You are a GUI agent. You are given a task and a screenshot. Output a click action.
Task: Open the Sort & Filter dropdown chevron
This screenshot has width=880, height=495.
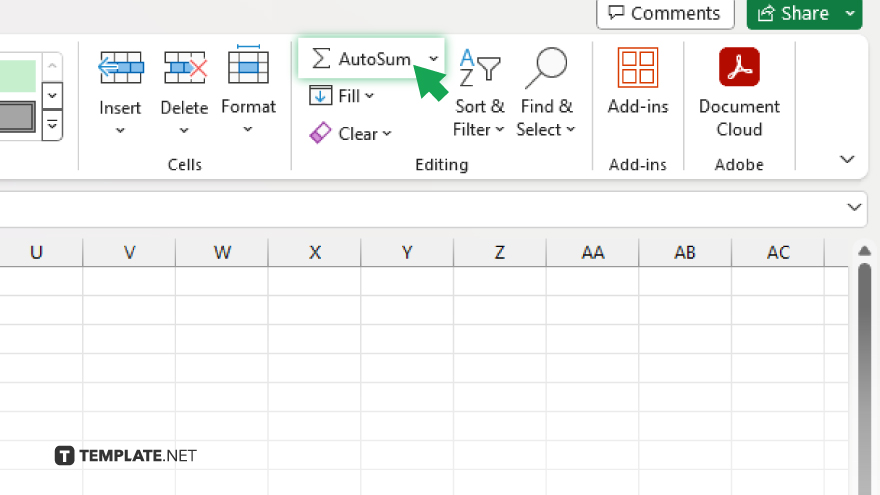[x=499, y=130]
